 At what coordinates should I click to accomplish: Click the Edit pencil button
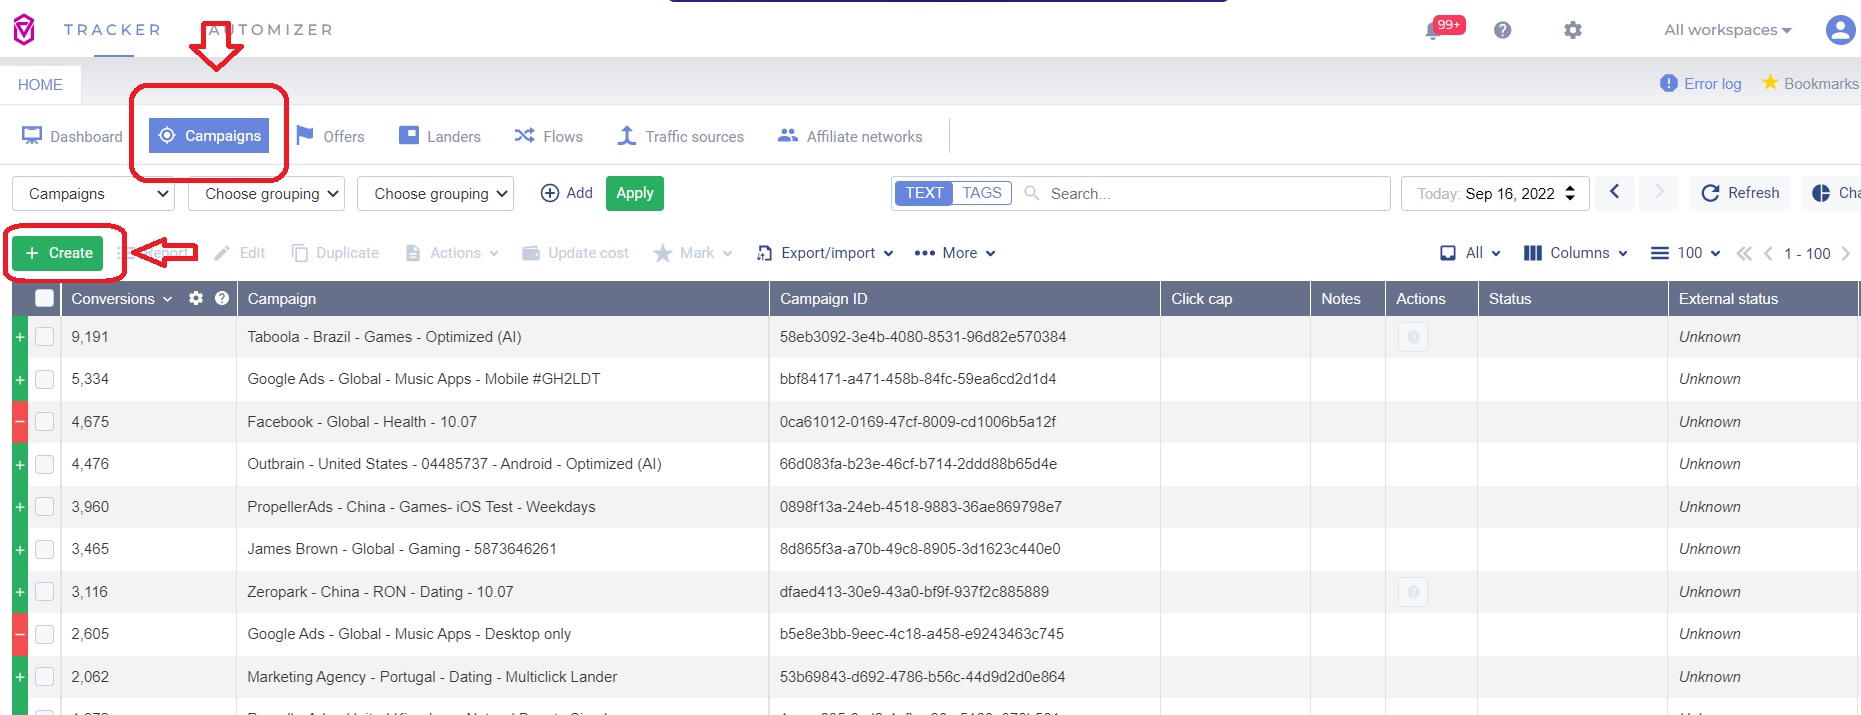pyautogui.click(x=239, y=253)
